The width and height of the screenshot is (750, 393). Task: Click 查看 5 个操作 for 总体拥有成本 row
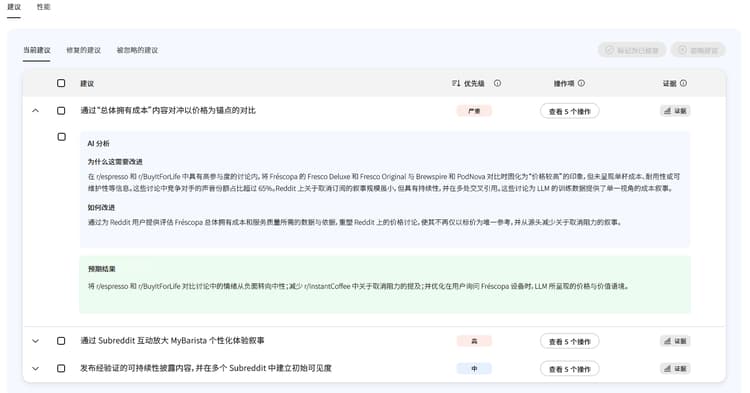tap(570, 111)
